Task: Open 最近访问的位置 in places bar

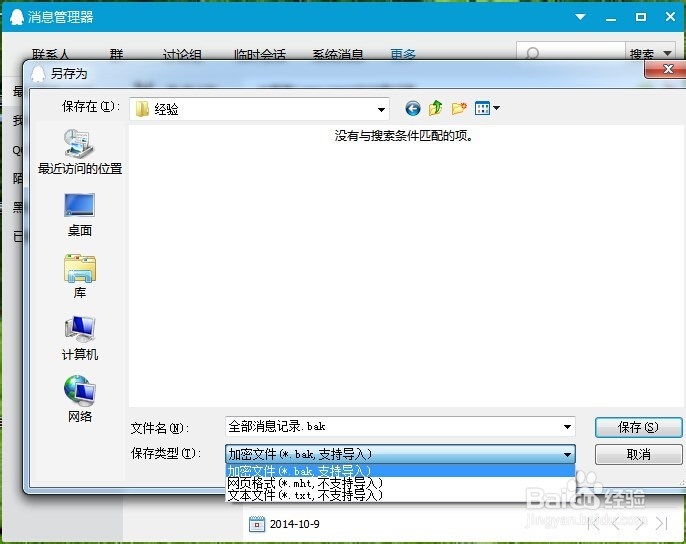Action: click(x=80, y=152)
